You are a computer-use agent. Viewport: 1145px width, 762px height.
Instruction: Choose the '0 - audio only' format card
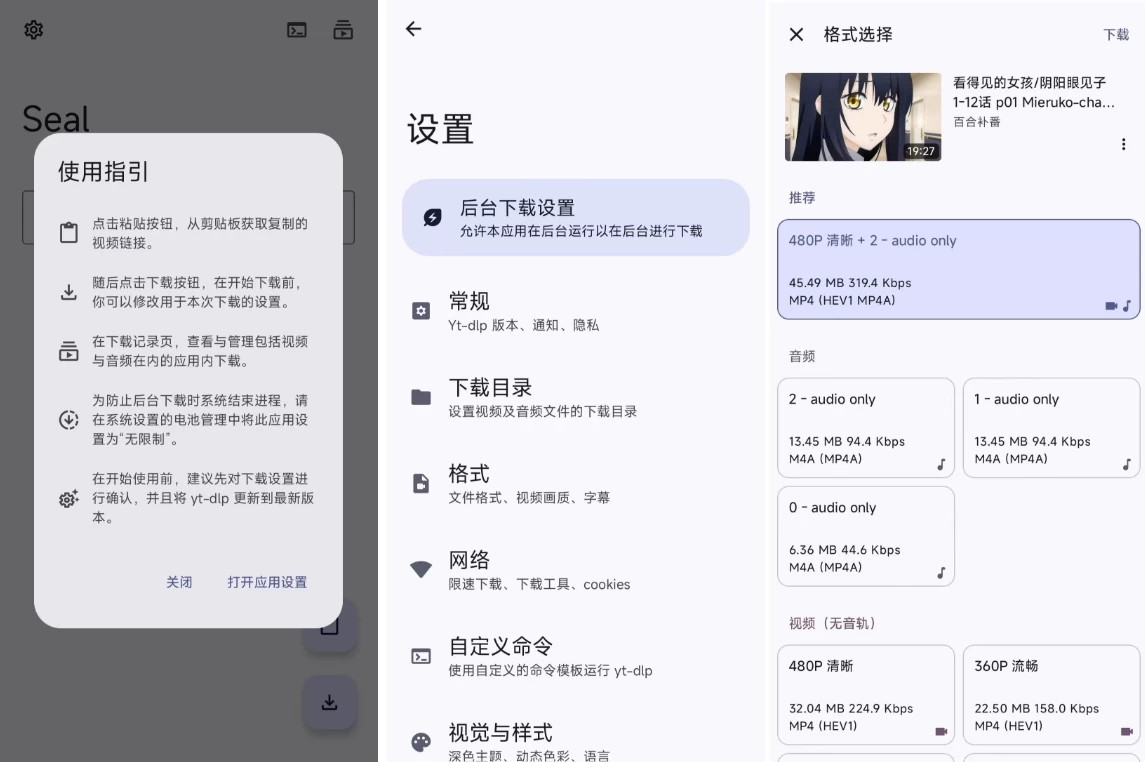(x=865, y=536)
